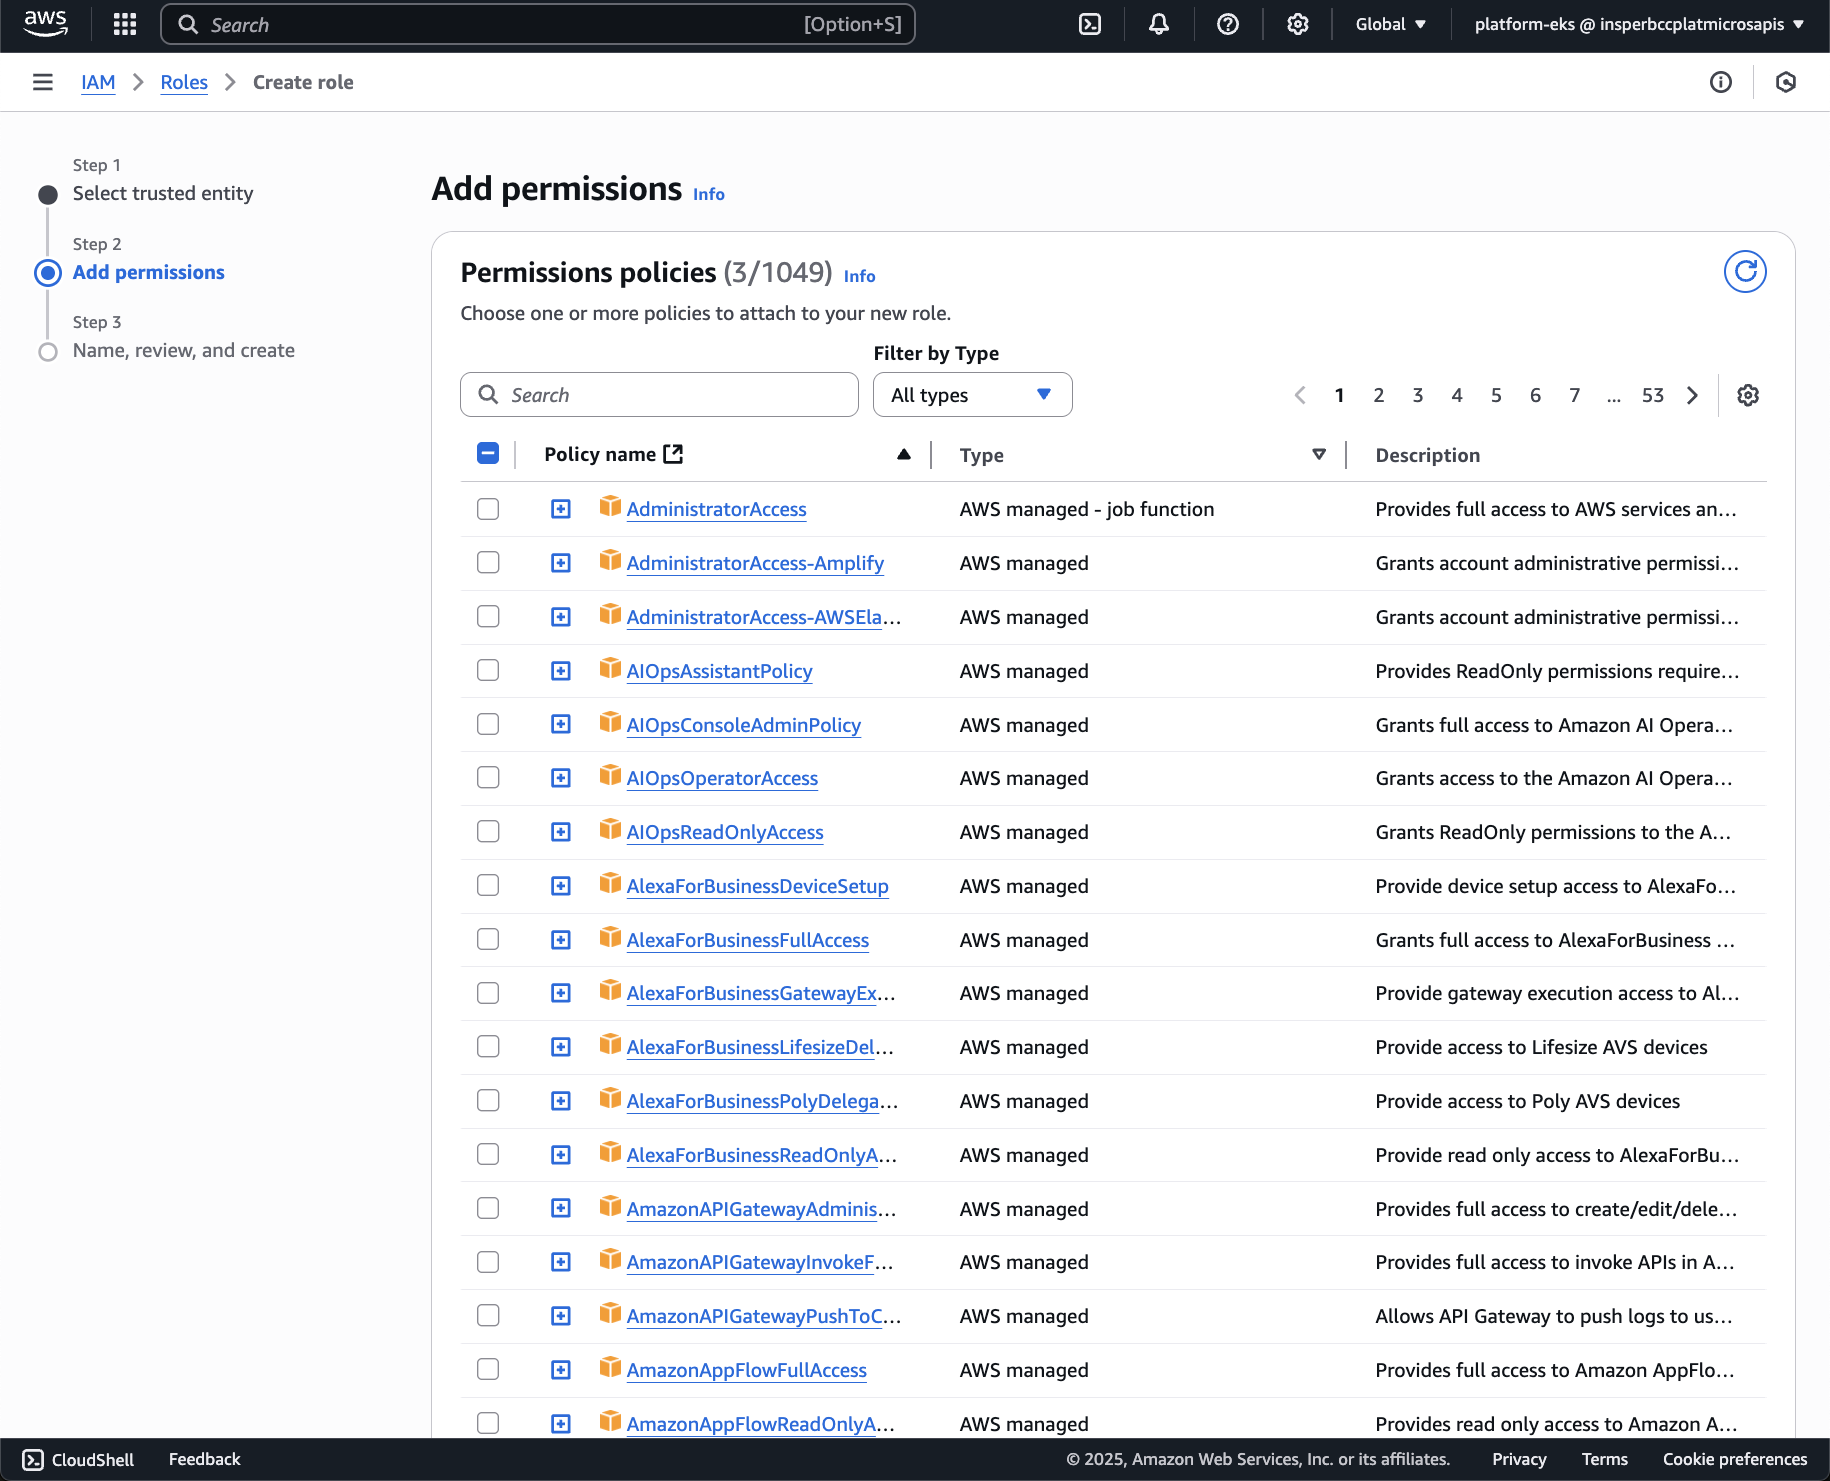Open the info panel circle icon
1830x1481 pixels.
point(1721,82)
